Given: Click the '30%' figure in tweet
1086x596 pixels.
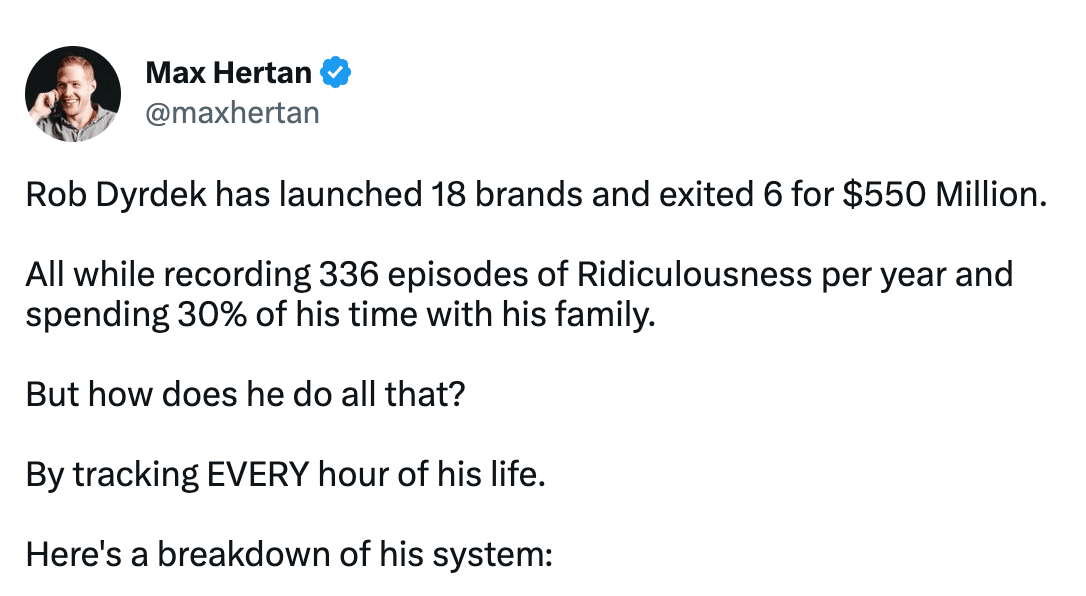Looking at the screenshot, I should 212,315.
